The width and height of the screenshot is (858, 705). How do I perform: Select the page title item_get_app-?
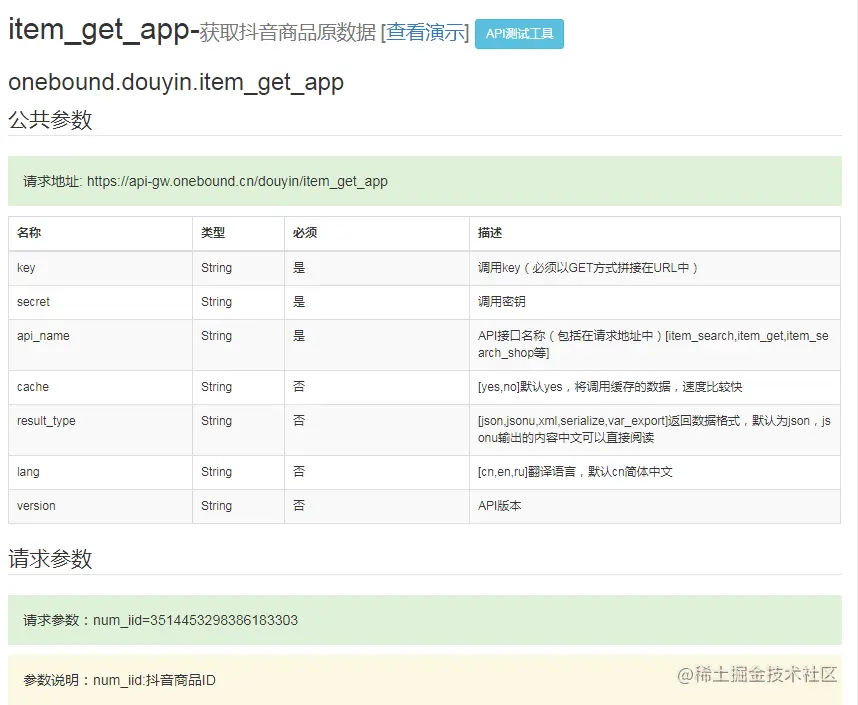click(x=104, y=30)
